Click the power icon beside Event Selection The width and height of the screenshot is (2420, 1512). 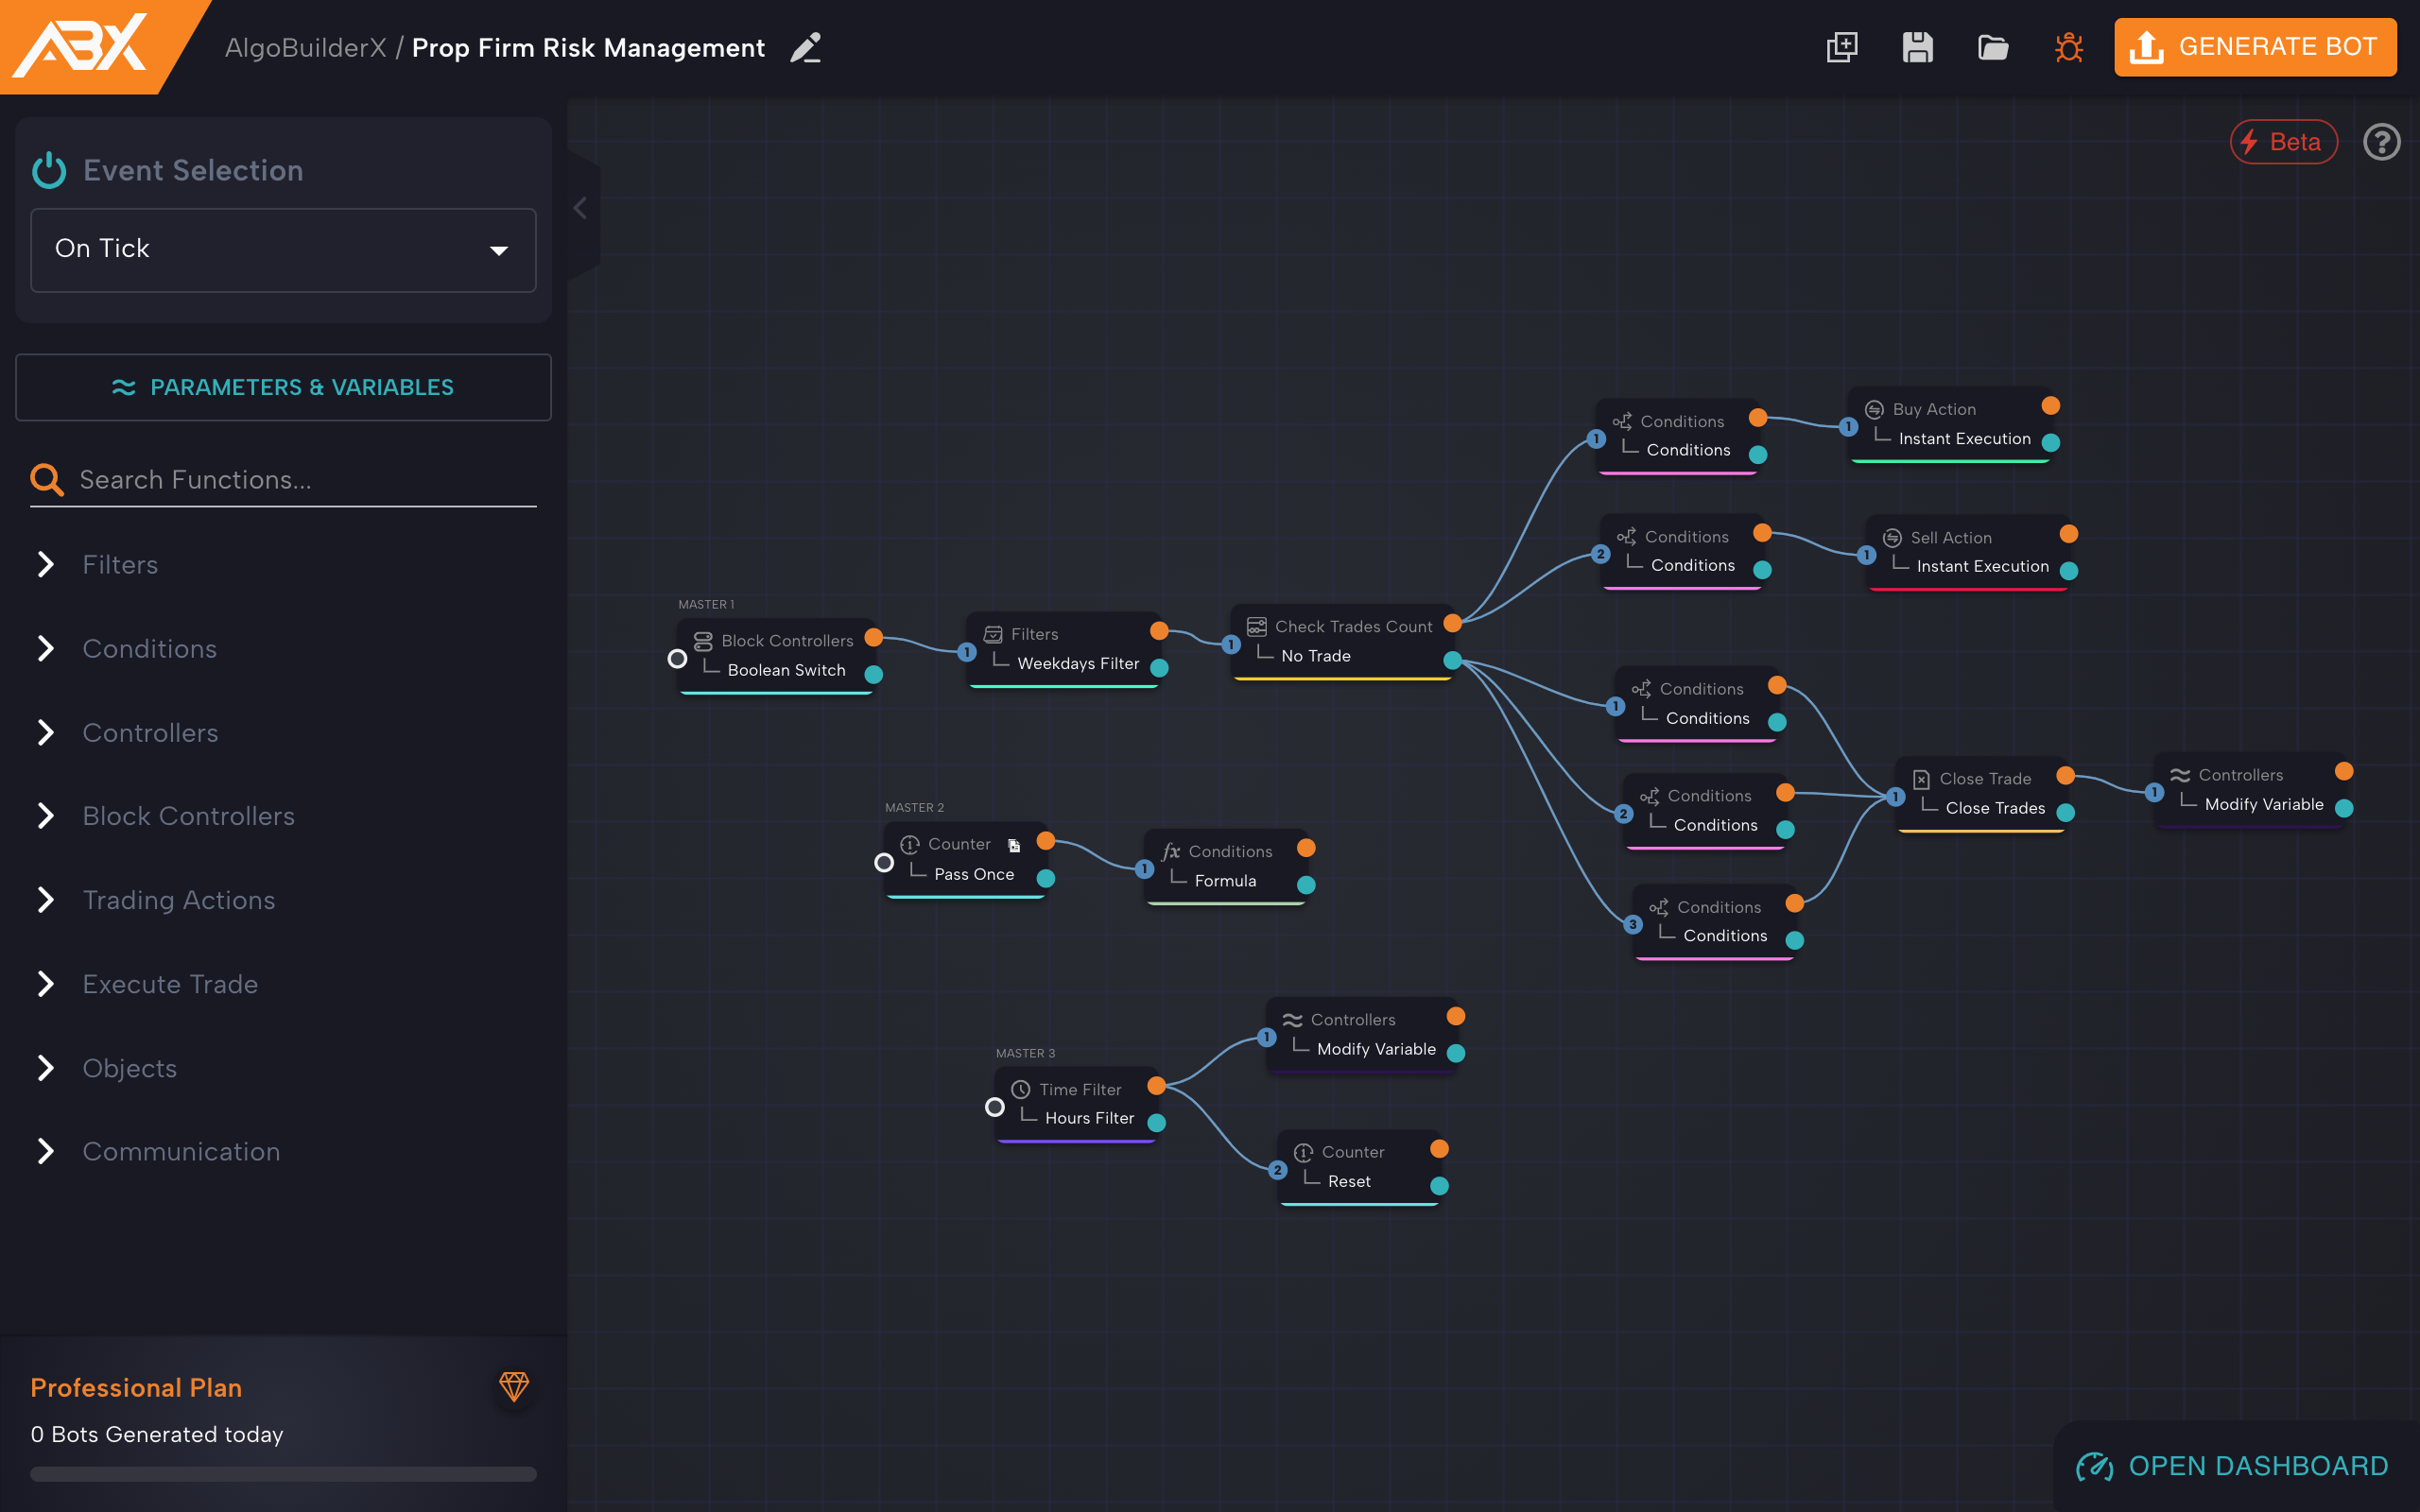tap(49, 170)
